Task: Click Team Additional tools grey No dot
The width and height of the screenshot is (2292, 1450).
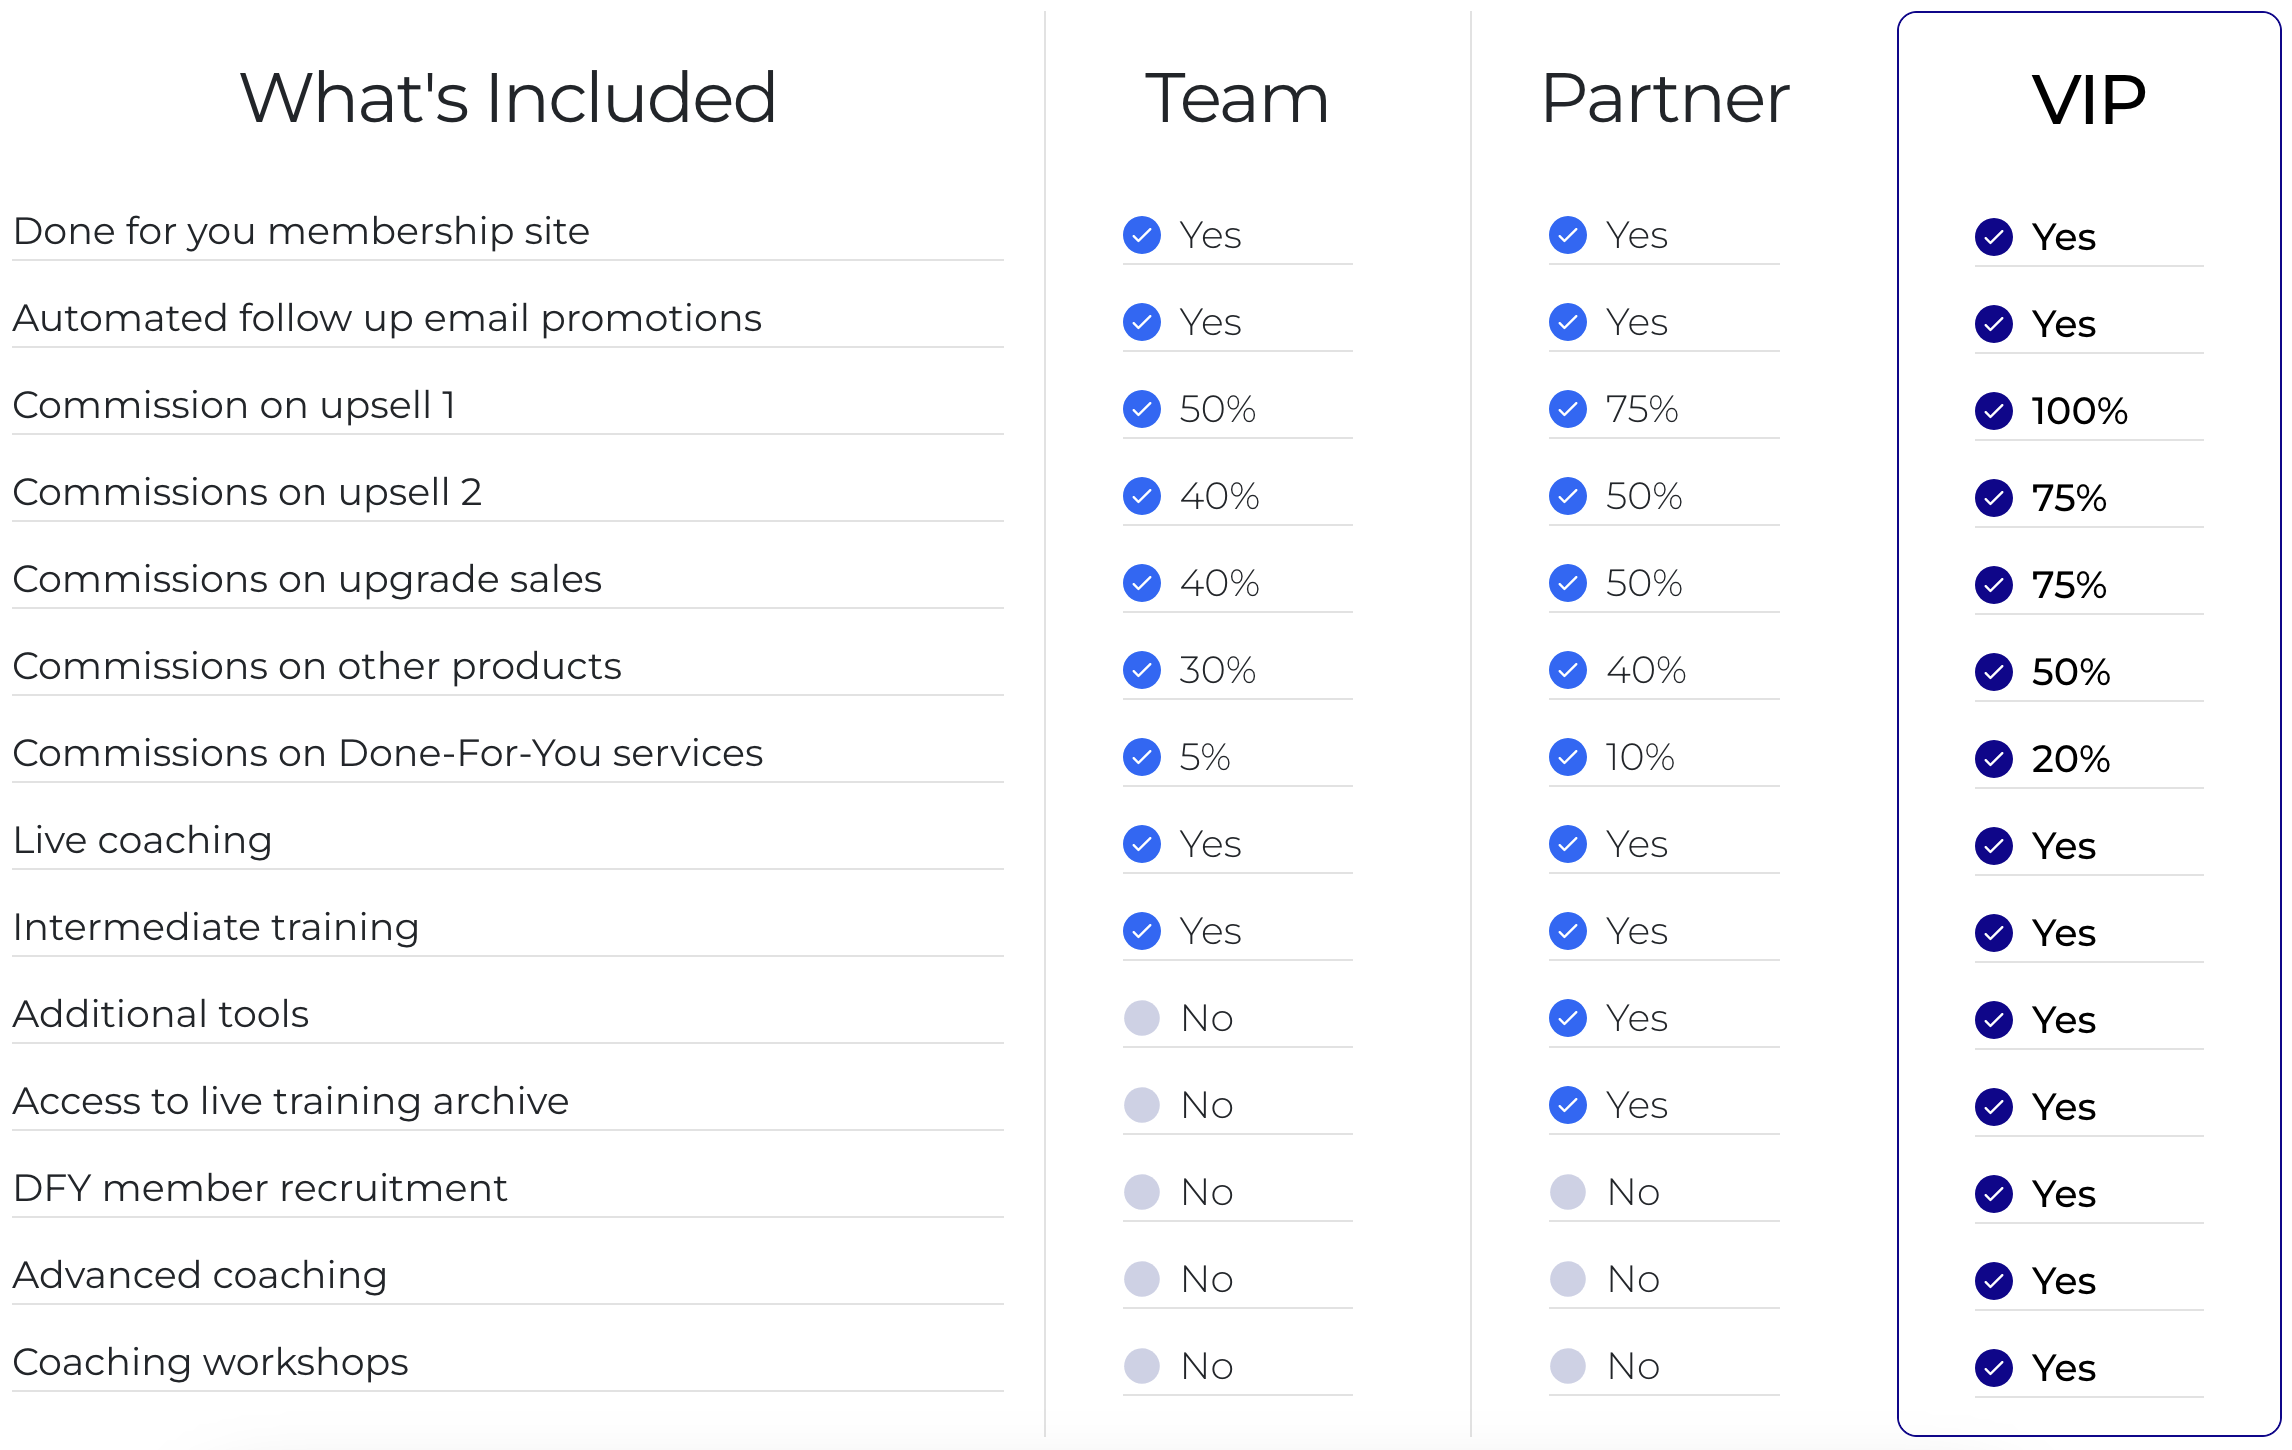Action: click(x=1141, y=1018)
